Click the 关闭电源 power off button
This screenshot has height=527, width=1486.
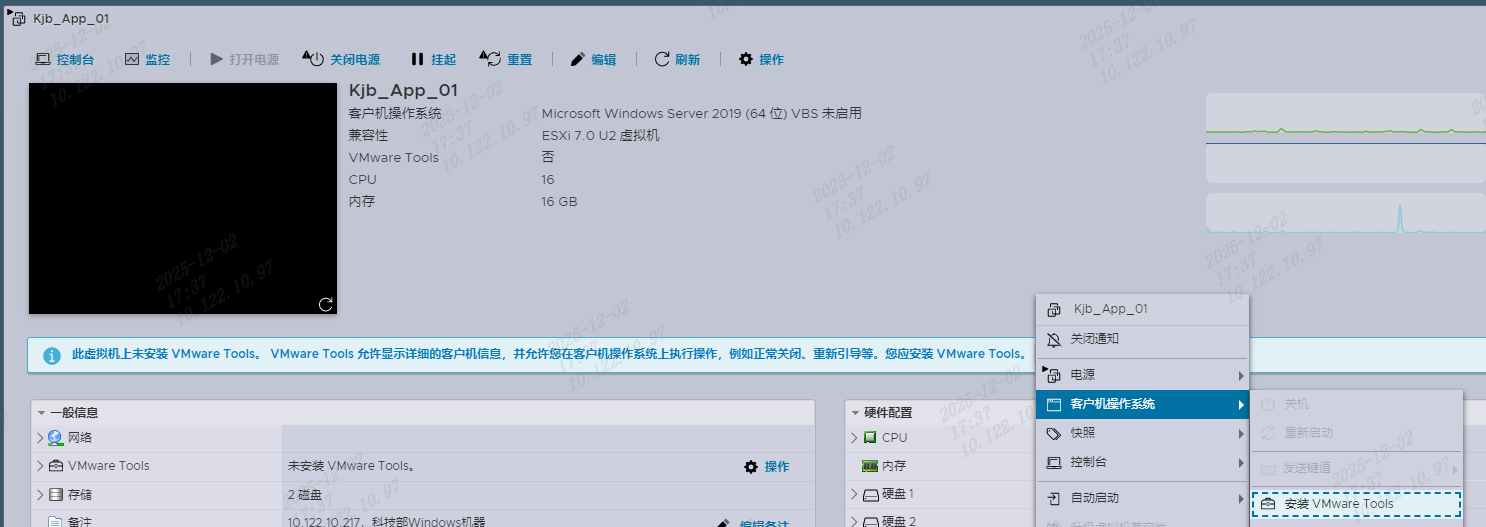(x=341, y=60)
